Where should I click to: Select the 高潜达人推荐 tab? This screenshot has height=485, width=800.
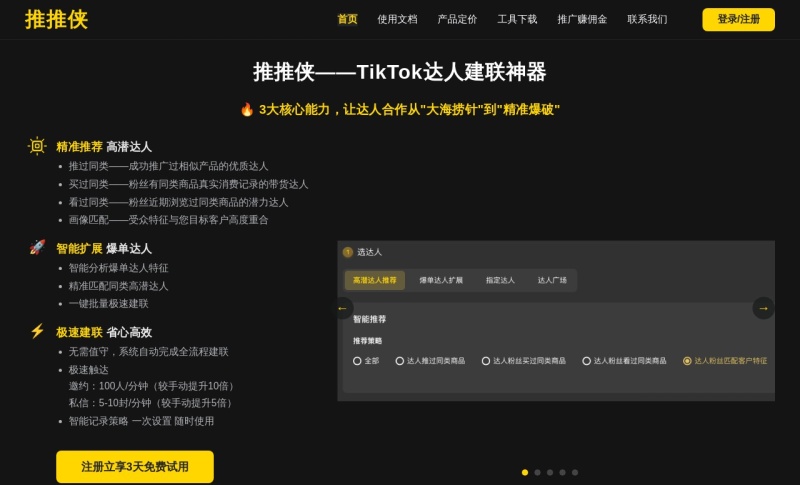pos(374,280)
